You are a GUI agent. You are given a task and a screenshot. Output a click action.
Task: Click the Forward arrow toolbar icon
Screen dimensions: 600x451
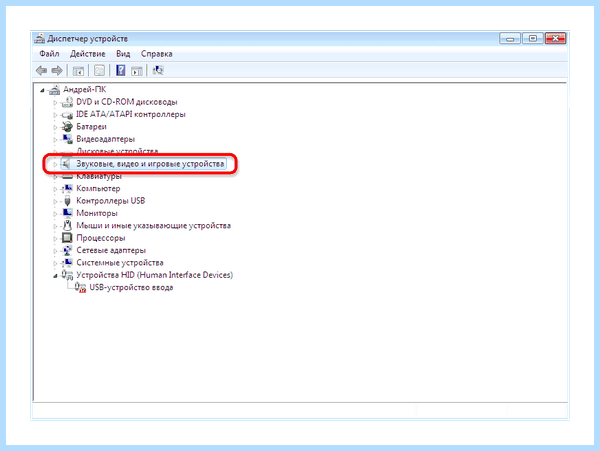57,70
